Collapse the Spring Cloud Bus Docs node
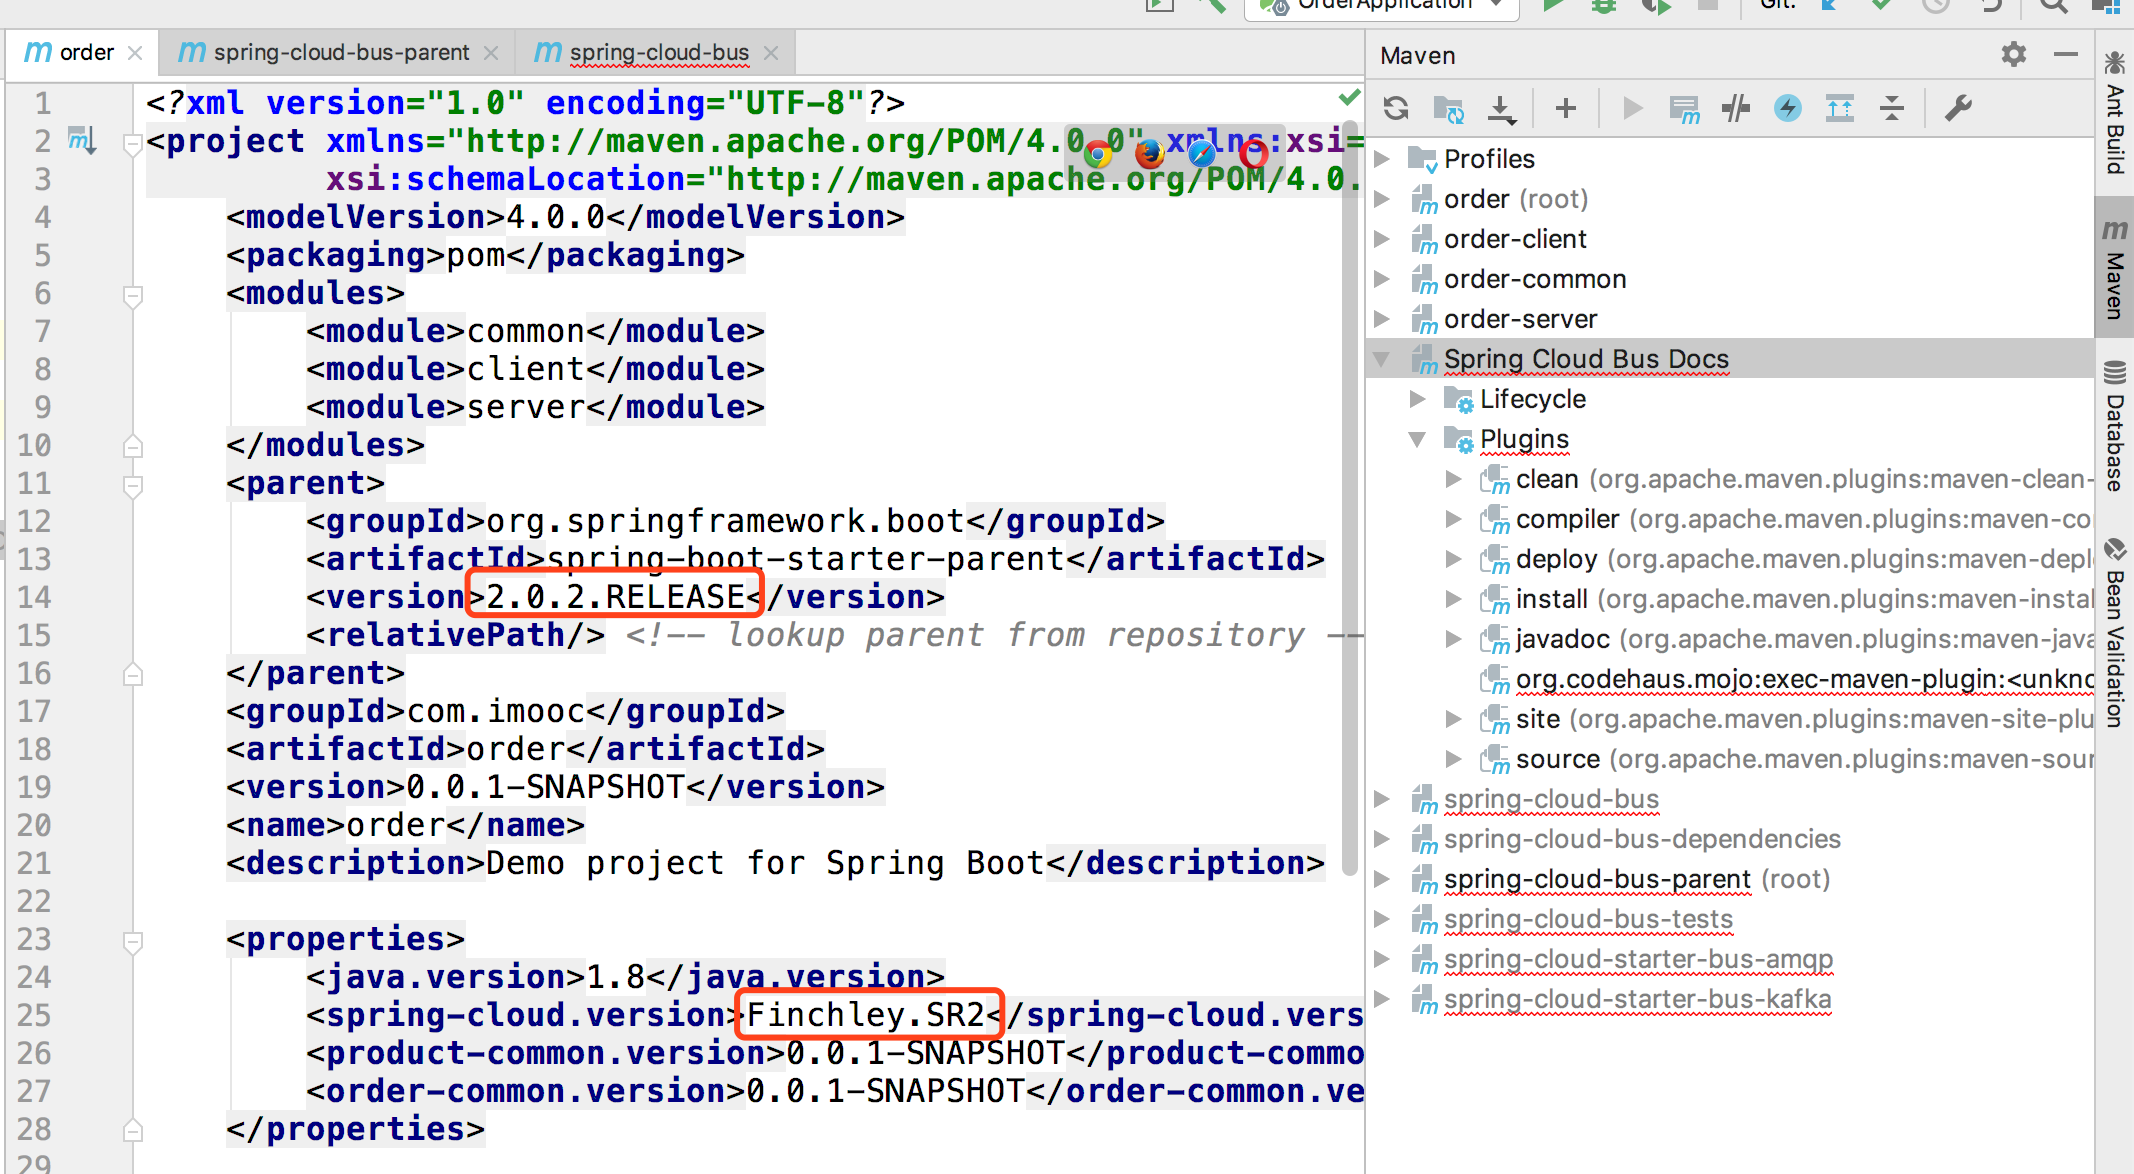 [1382, 358]
